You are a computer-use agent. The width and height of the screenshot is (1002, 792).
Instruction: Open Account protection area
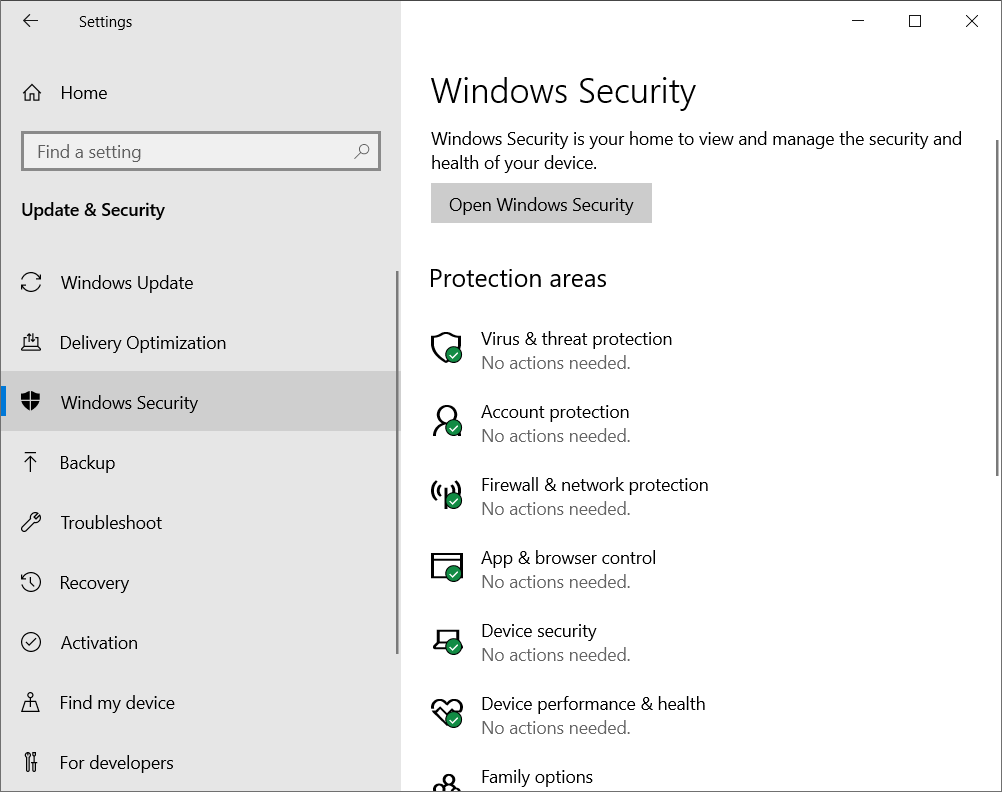(x=555, y=412)
